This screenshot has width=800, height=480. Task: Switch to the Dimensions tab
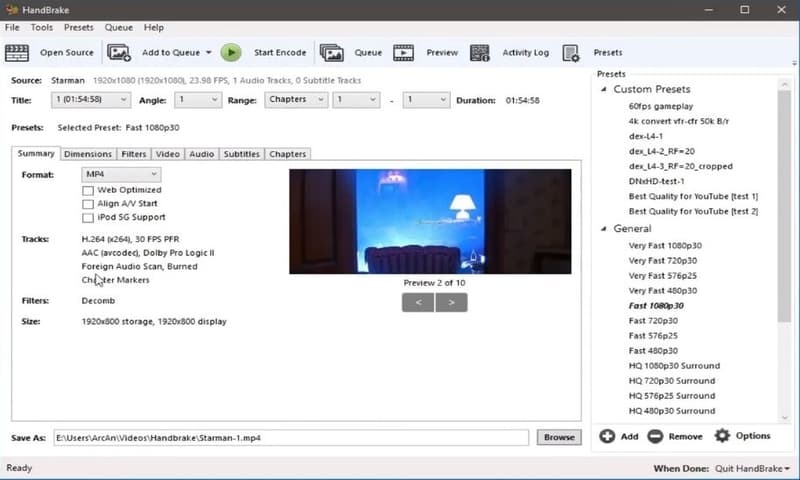[88, 154]
